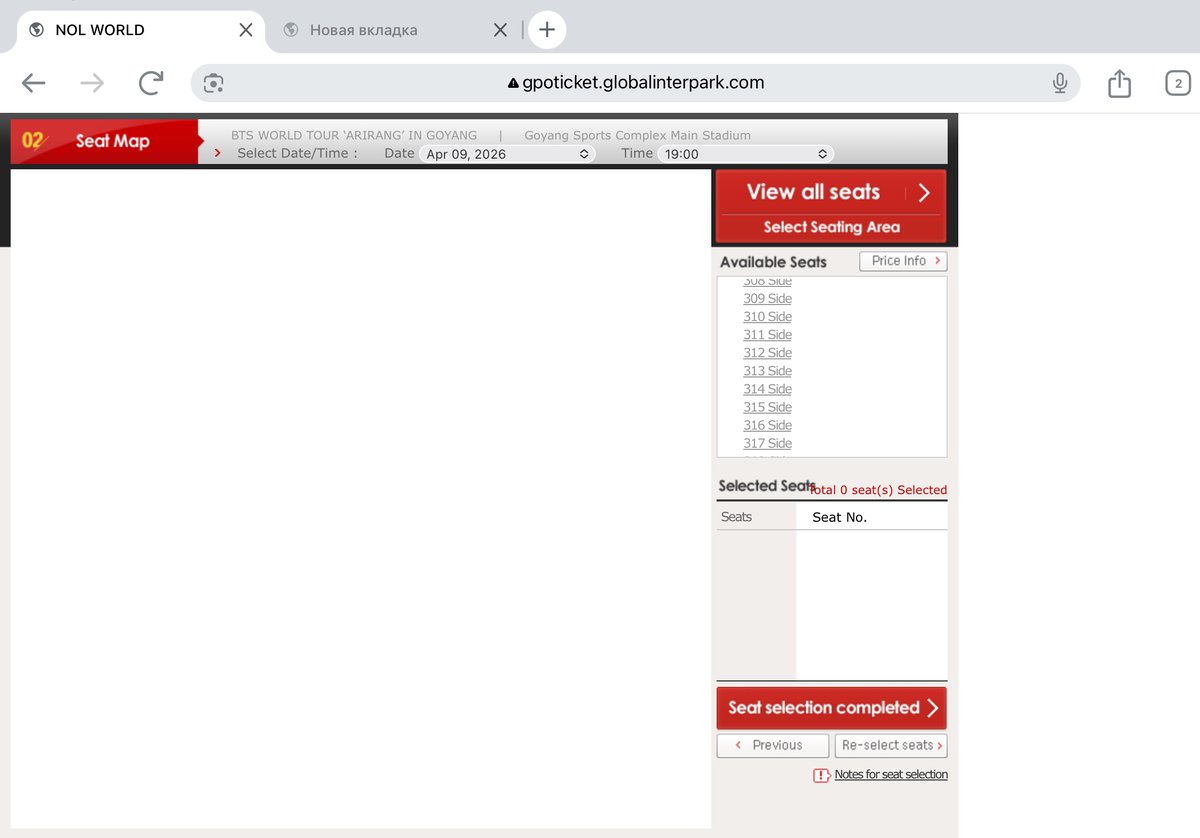Click the camera search icon in address bar
The height and width of the screenshot is (838, 1200).
pos(213,83)
